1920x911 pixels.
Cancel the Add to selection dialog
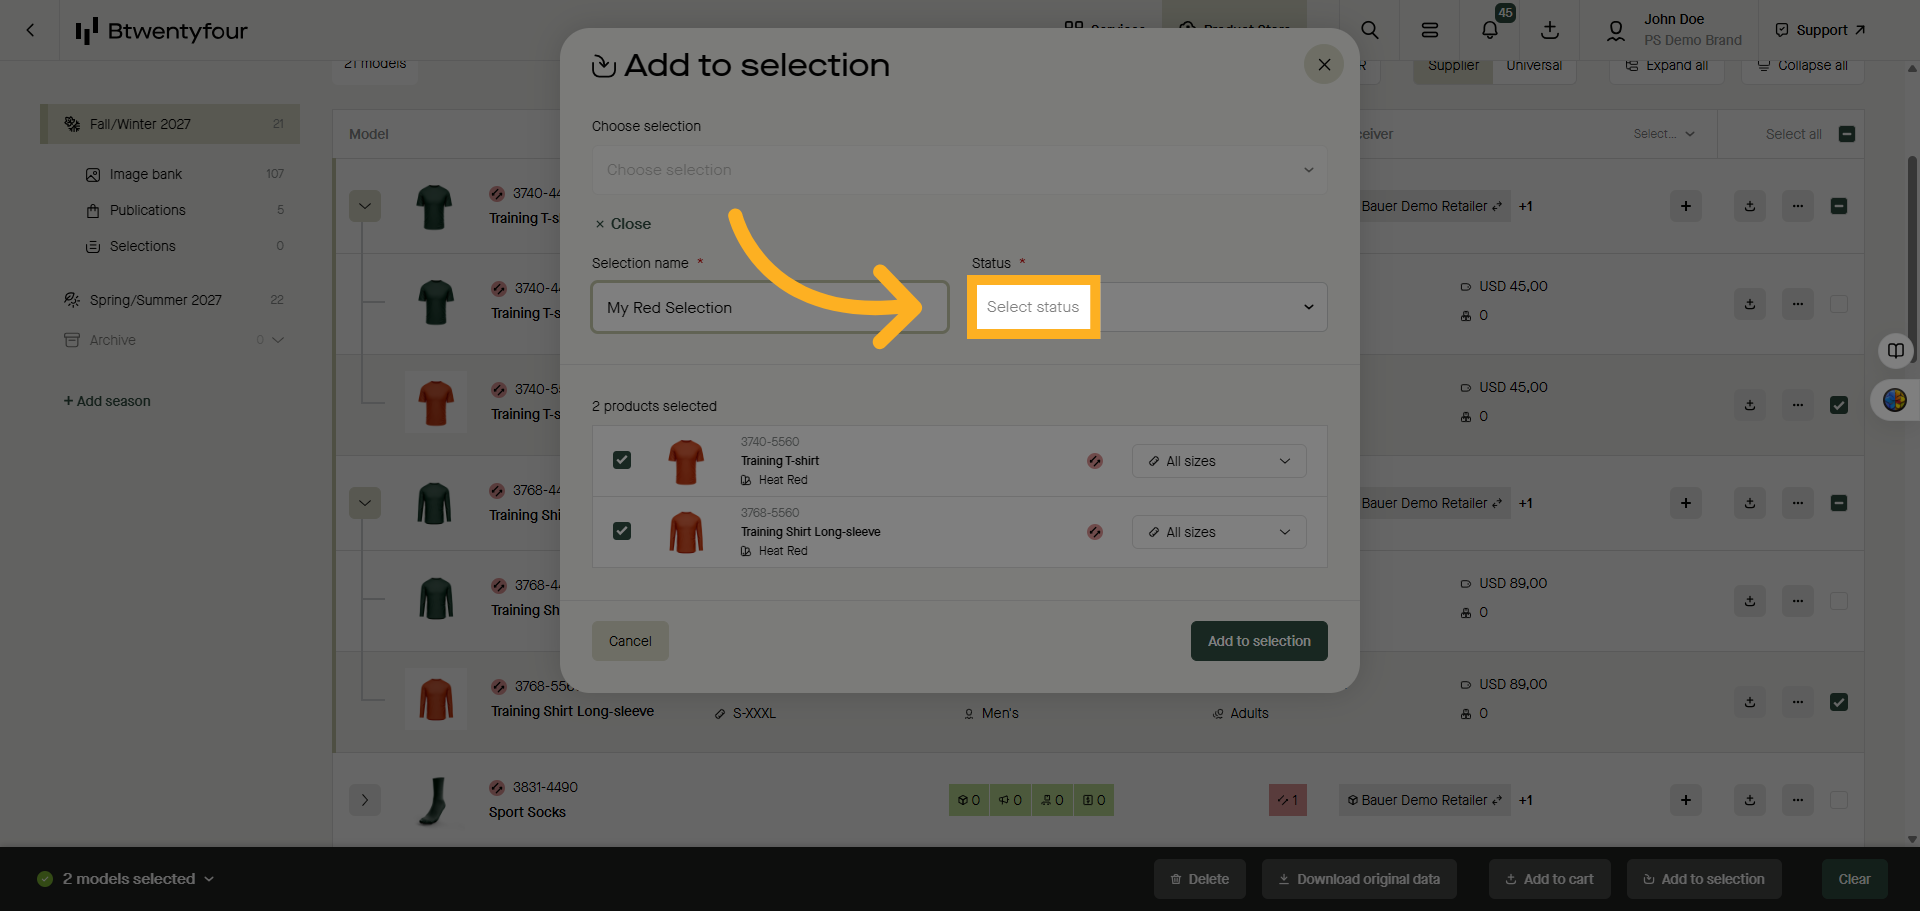(x=630, y=641)
